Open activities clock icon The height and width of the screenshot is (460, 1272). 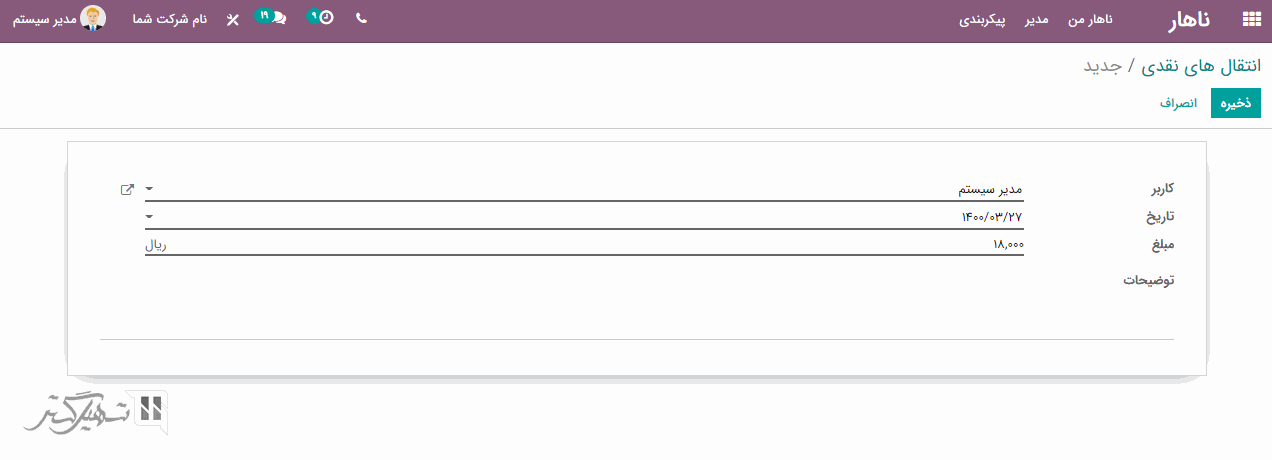point(325,18)
